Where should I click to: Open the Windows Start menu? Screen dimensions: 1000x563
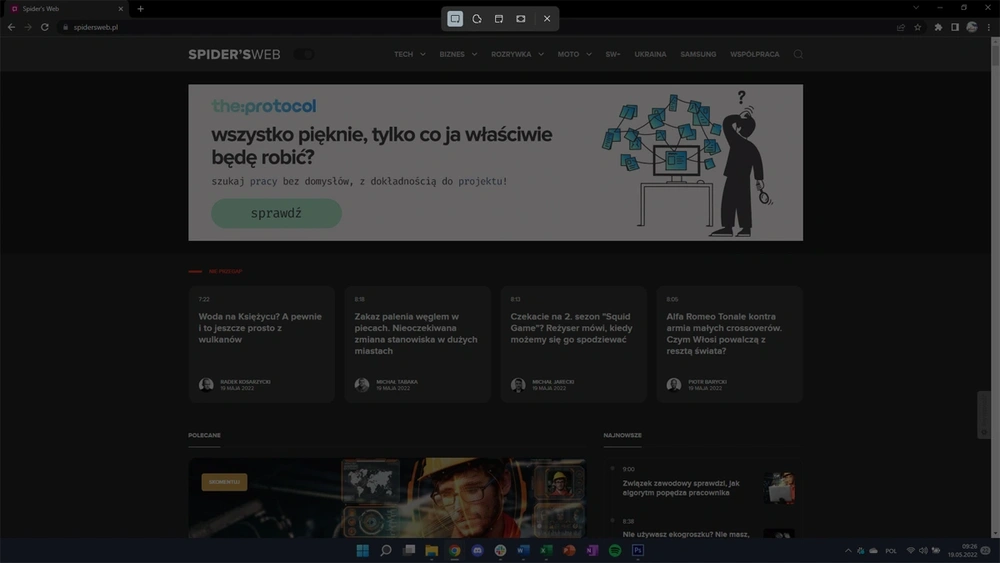pos(362,550)
